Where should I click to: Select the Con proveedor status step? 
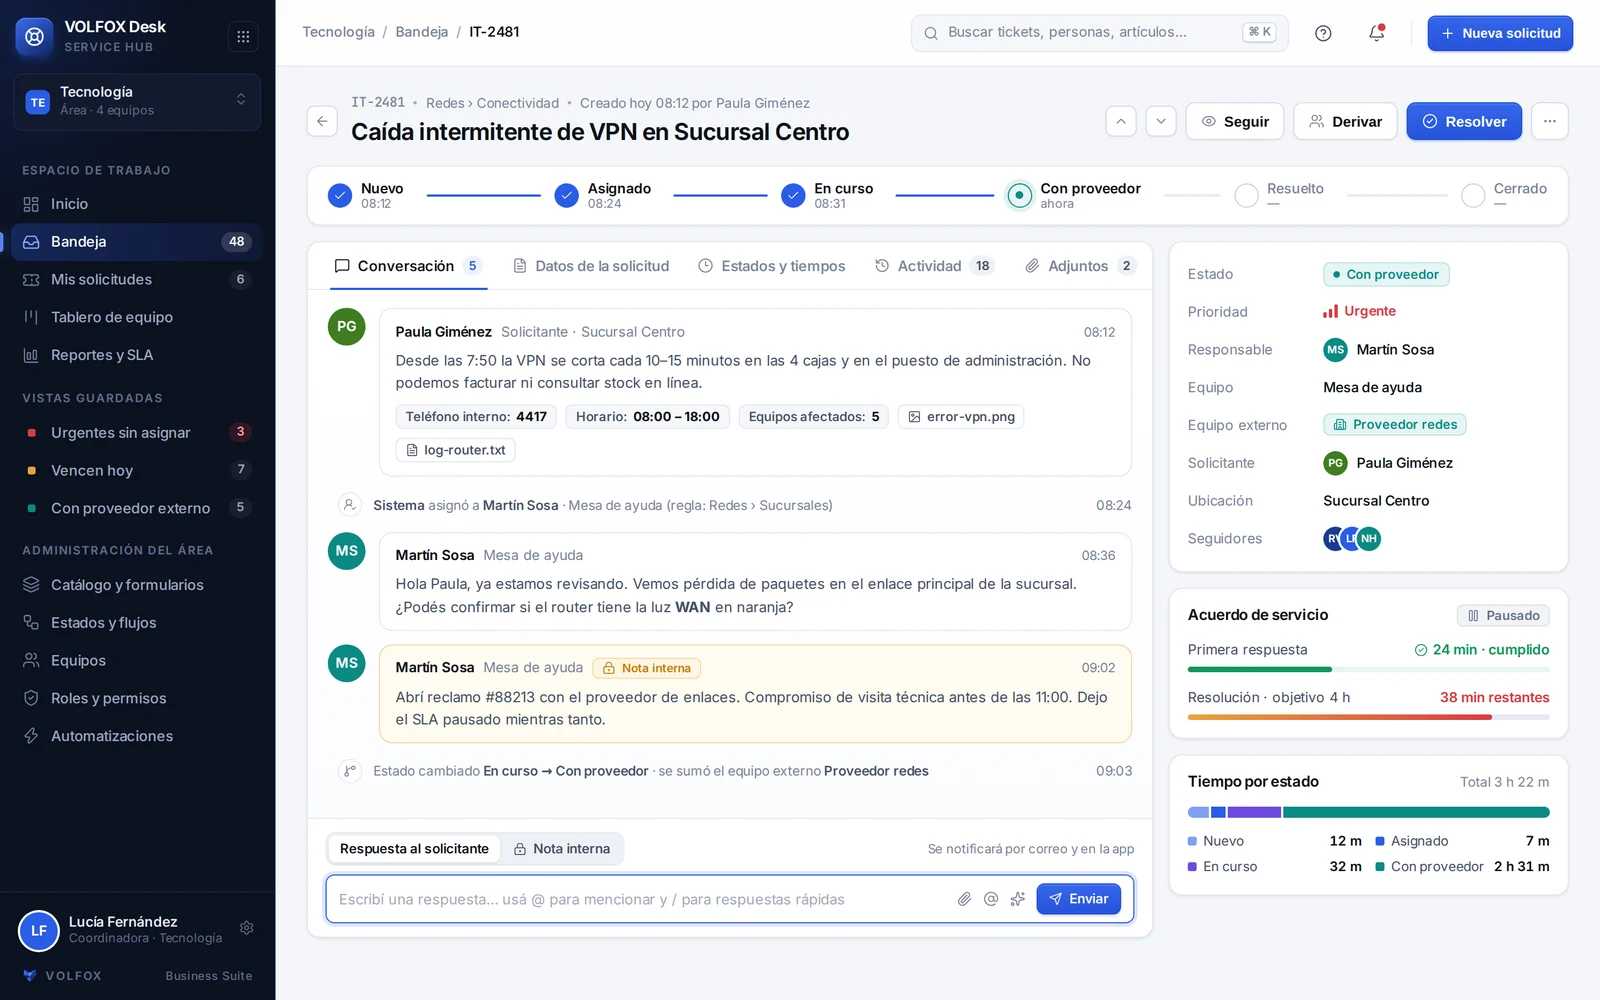tap(1074, 195)
